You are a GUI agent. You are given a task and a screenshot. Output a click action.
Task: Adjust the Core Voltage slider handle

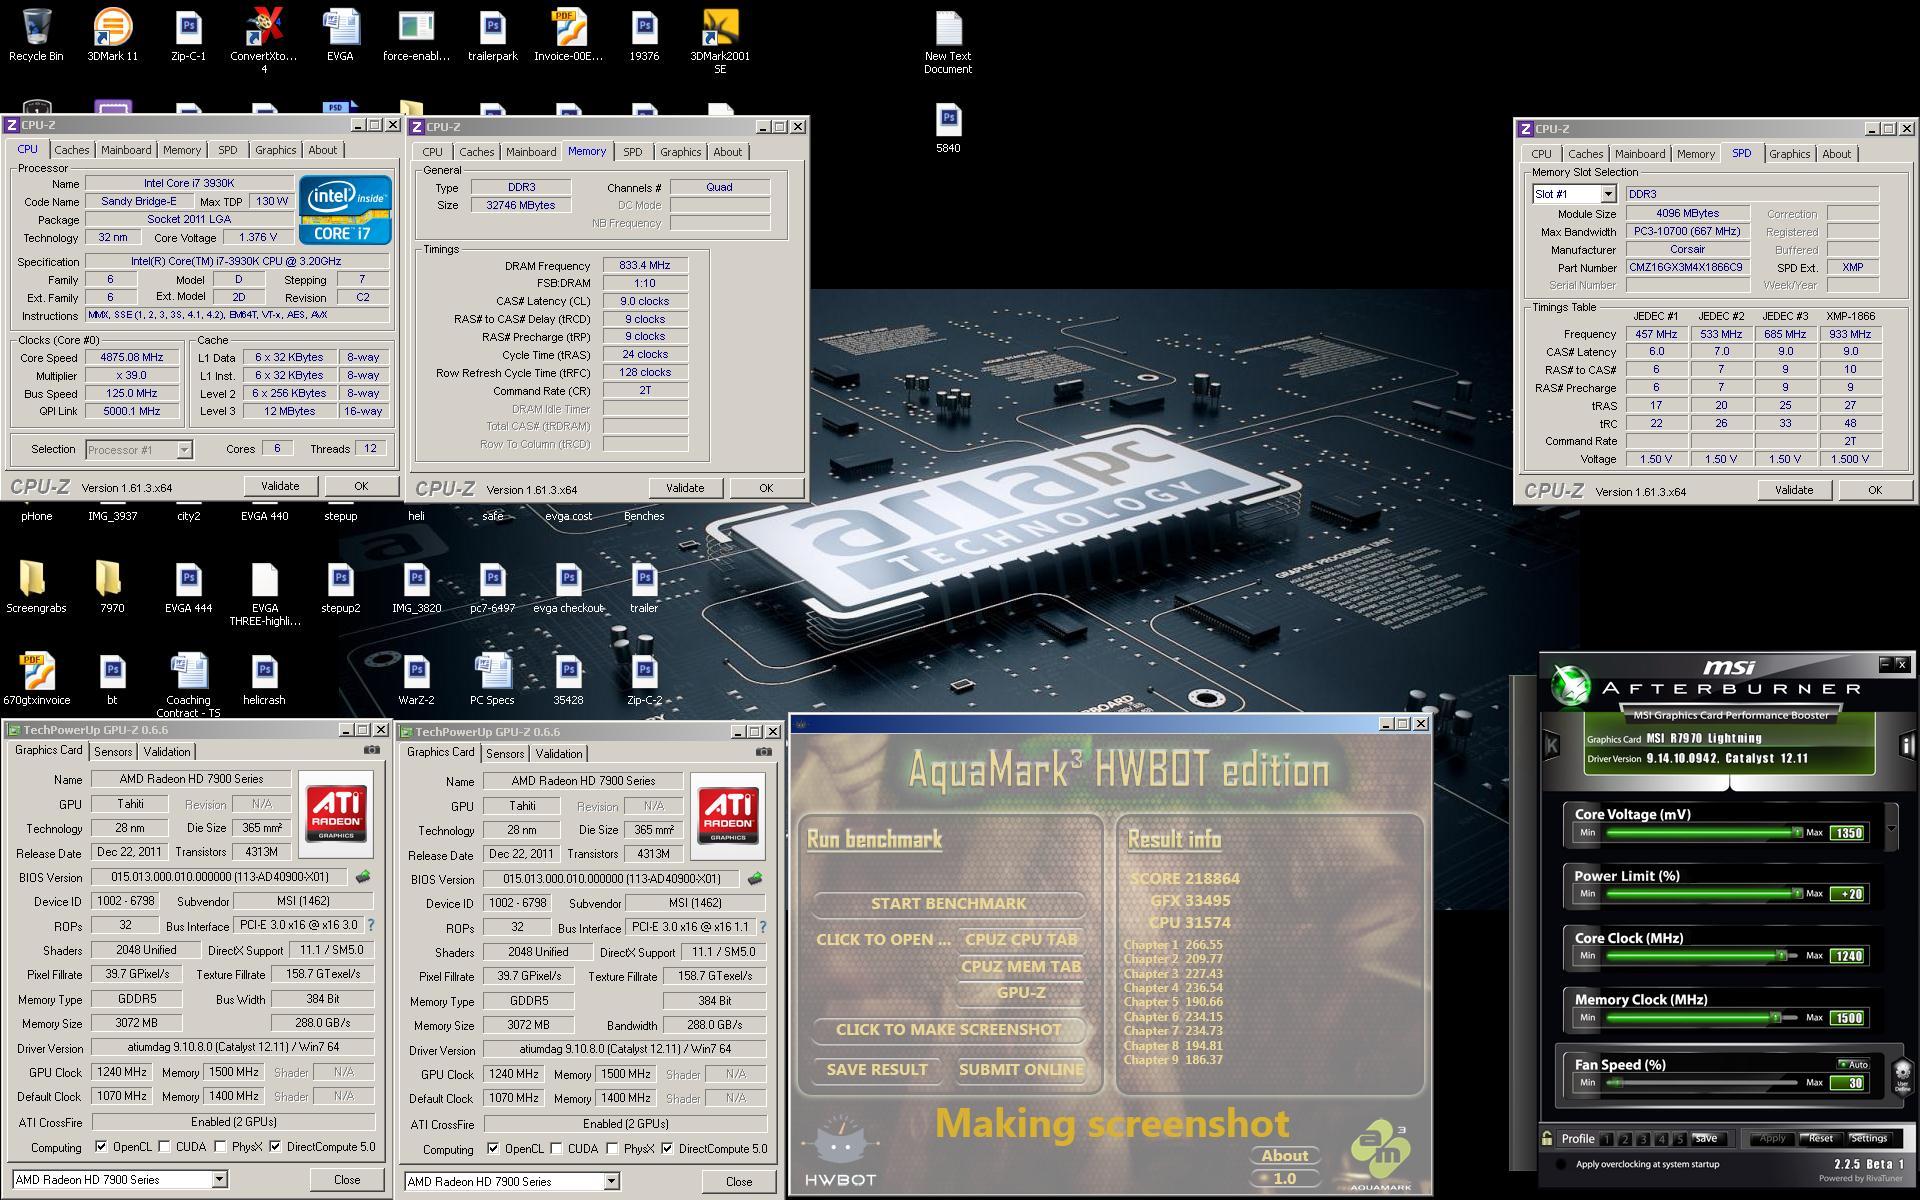point(1797,833)
